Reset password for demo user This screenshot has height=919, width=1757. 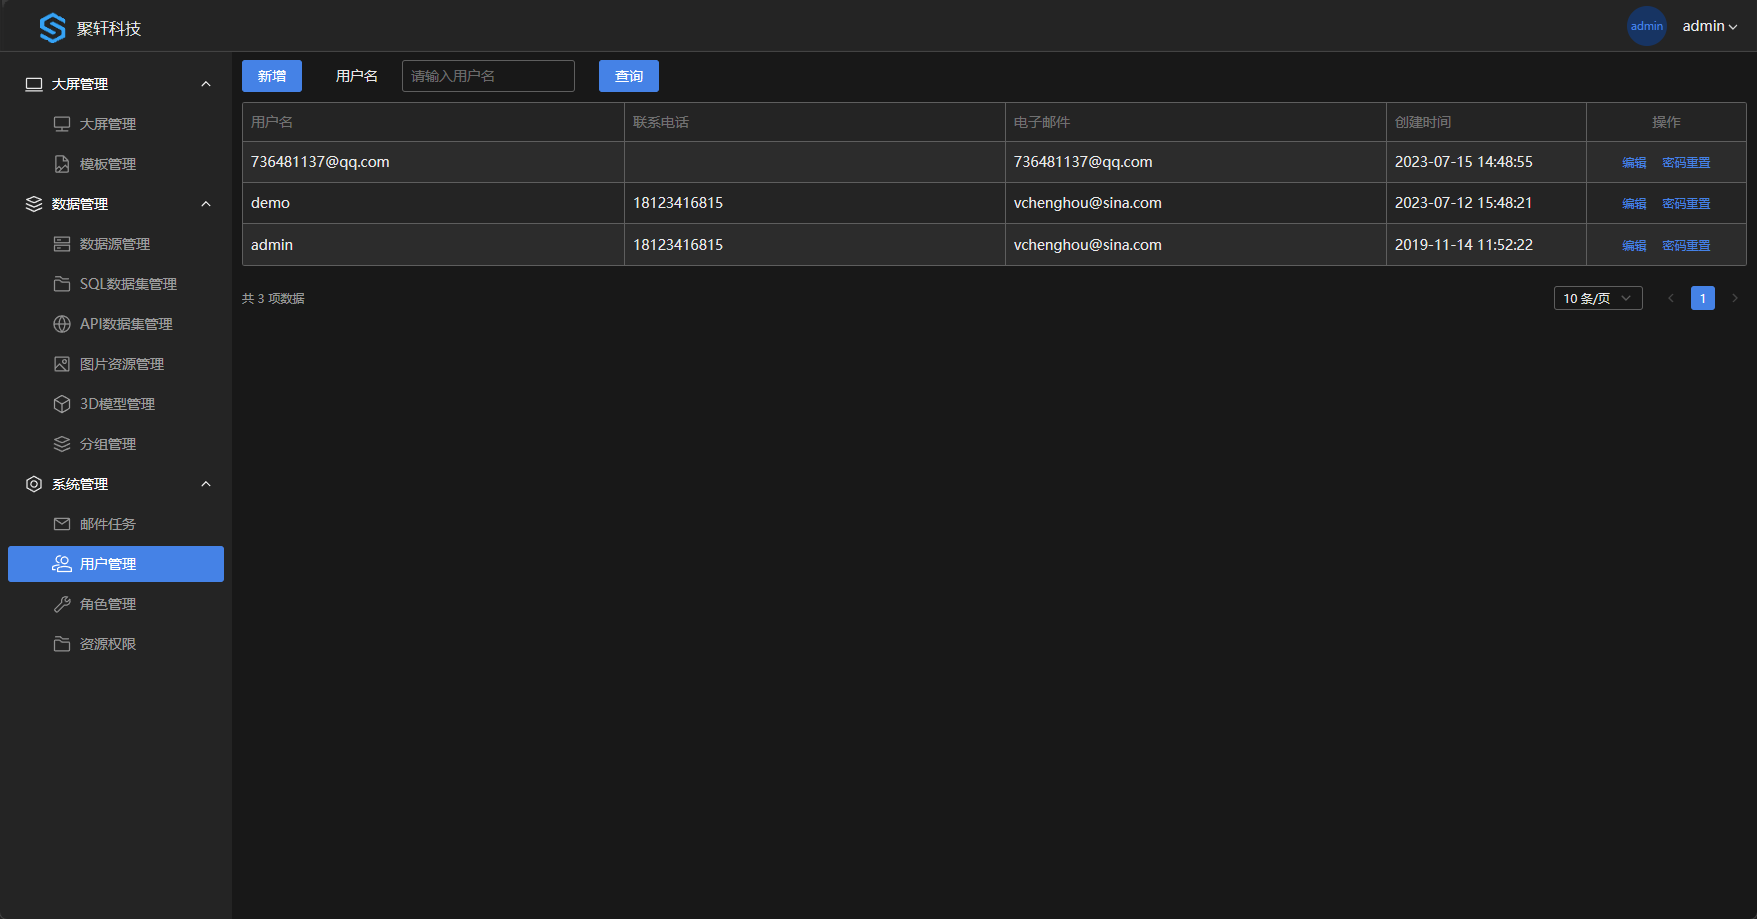1686,203
